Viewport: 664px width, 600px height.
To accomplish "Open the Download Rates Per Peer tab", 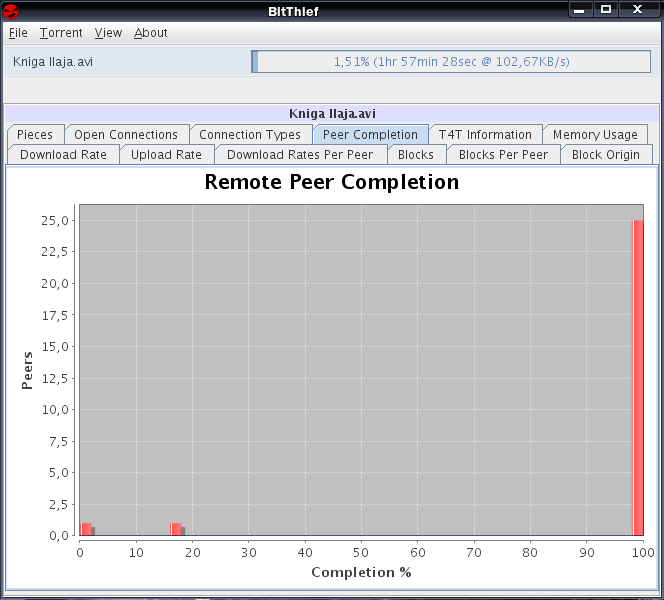I will pyautogui.click(x=300, y=155).
